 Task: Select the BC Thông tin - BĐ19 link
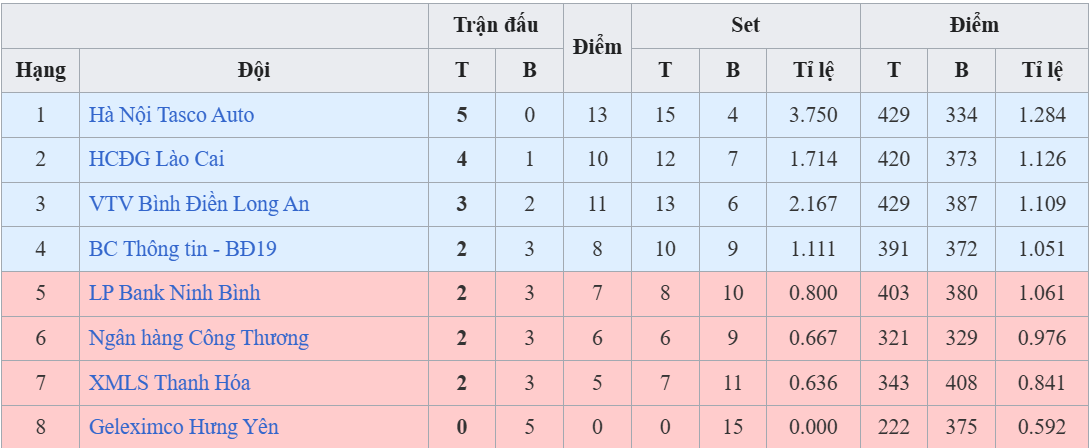182,249
